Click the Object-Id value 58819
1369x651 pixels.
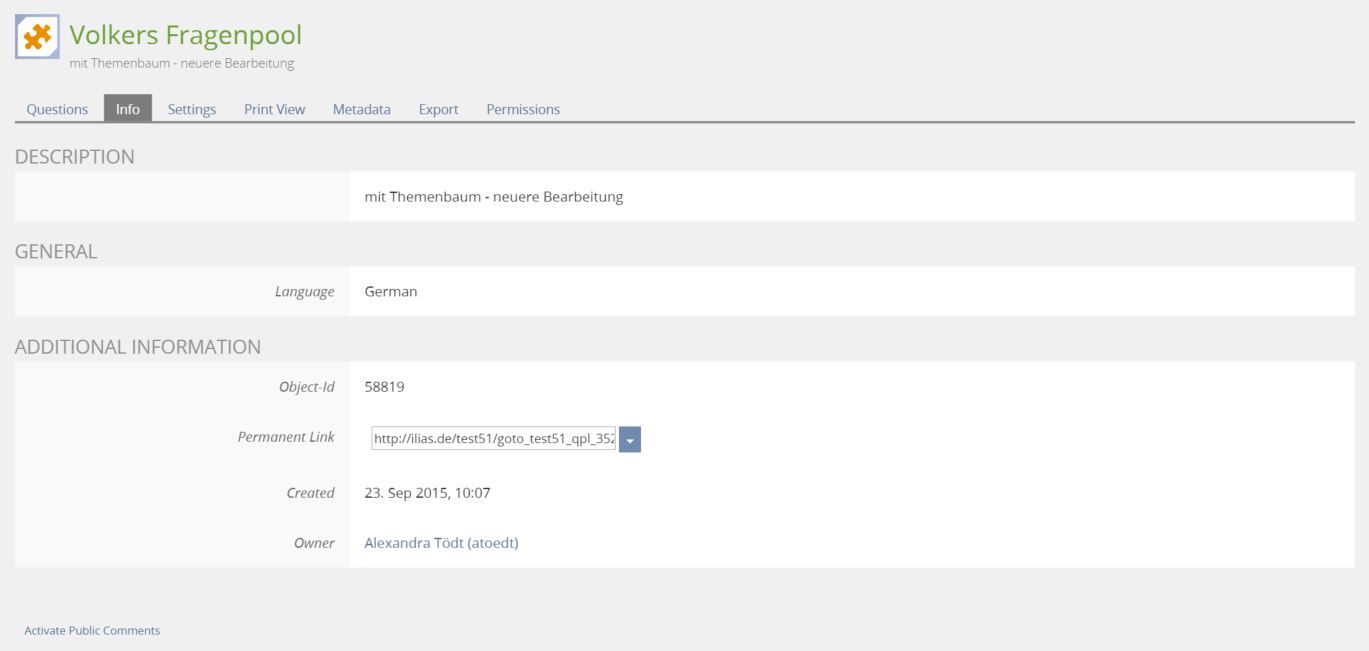(384, 387)
